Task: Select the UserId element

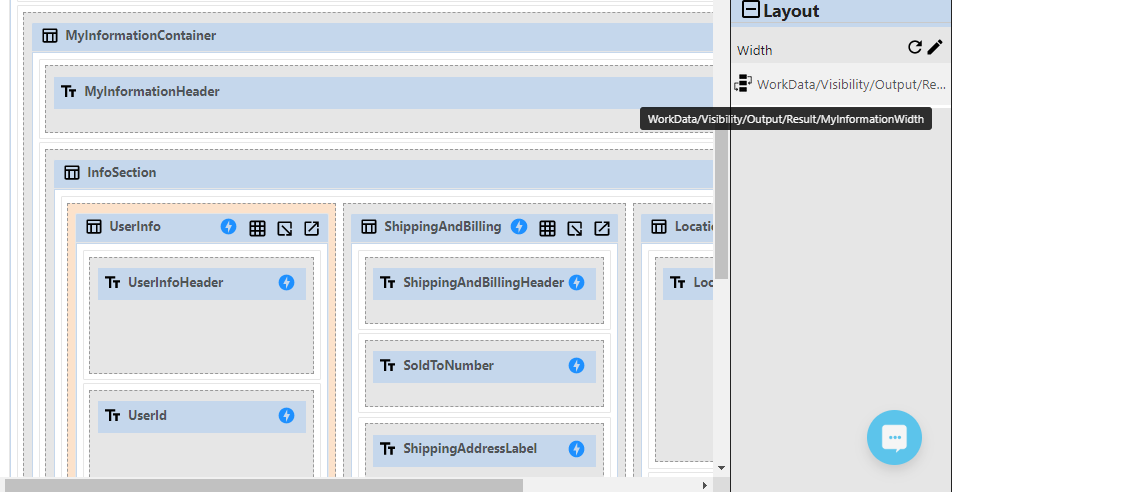Action: coord(202,416)
